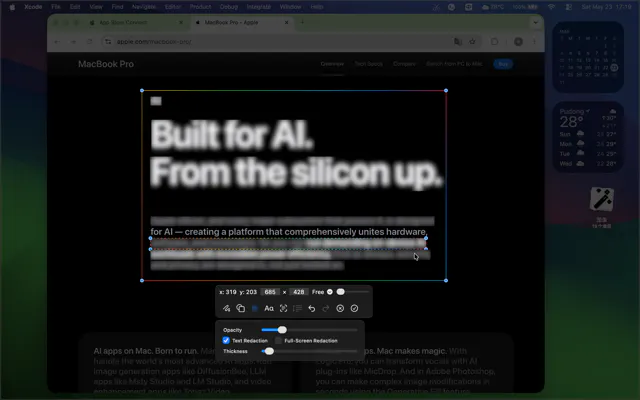
Task: Switch to the App Store Connect tab
Action: [x=135, y=22]
